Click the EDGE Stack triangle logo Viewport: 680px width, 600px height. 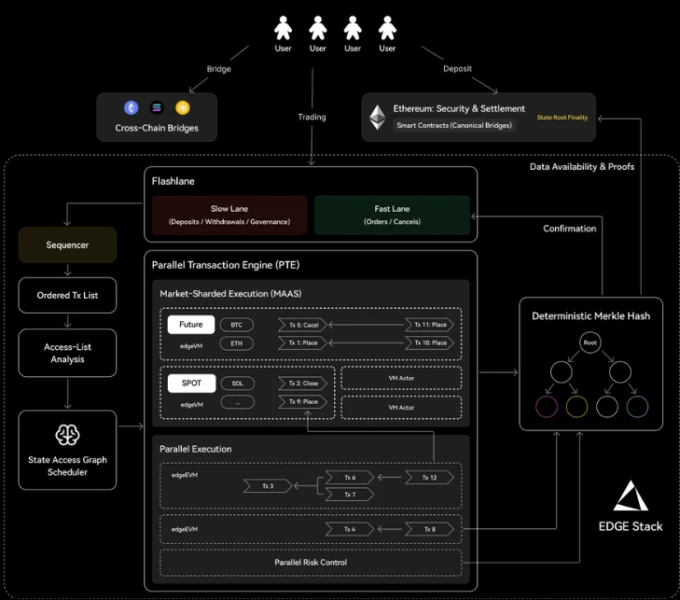tap(631, 496)
